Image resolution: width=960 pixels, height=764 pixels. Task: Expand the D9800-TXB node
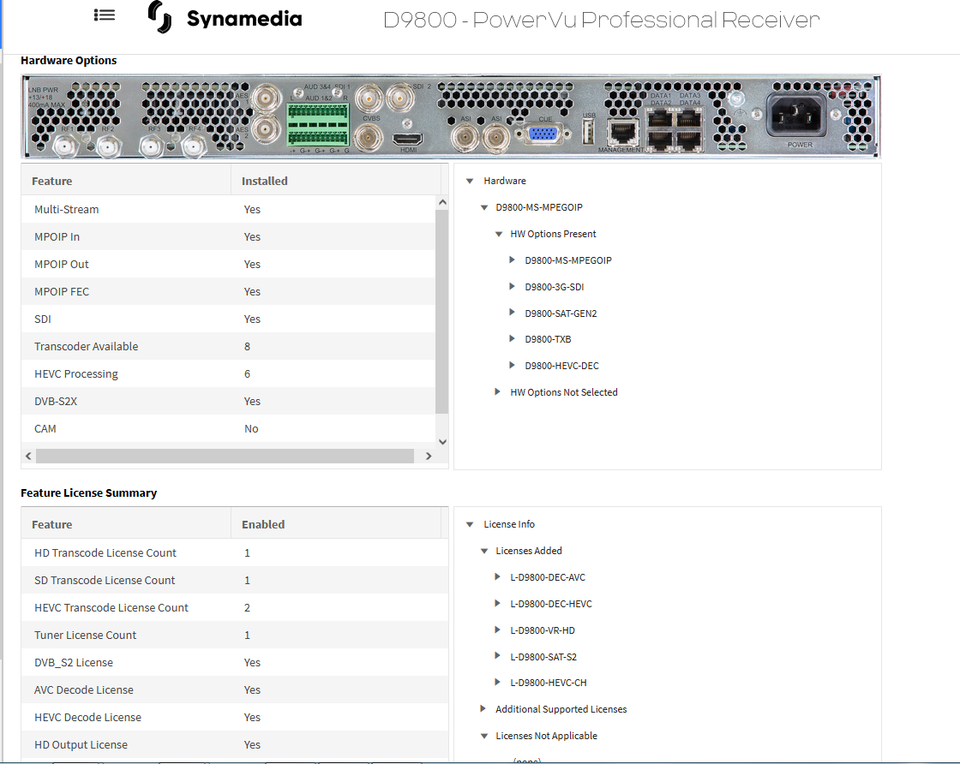coord(512,339)
